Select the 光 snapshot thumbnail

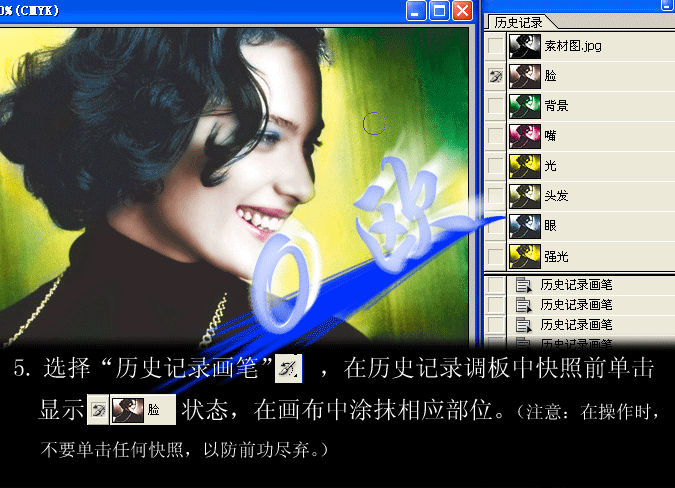pos(525,167)
